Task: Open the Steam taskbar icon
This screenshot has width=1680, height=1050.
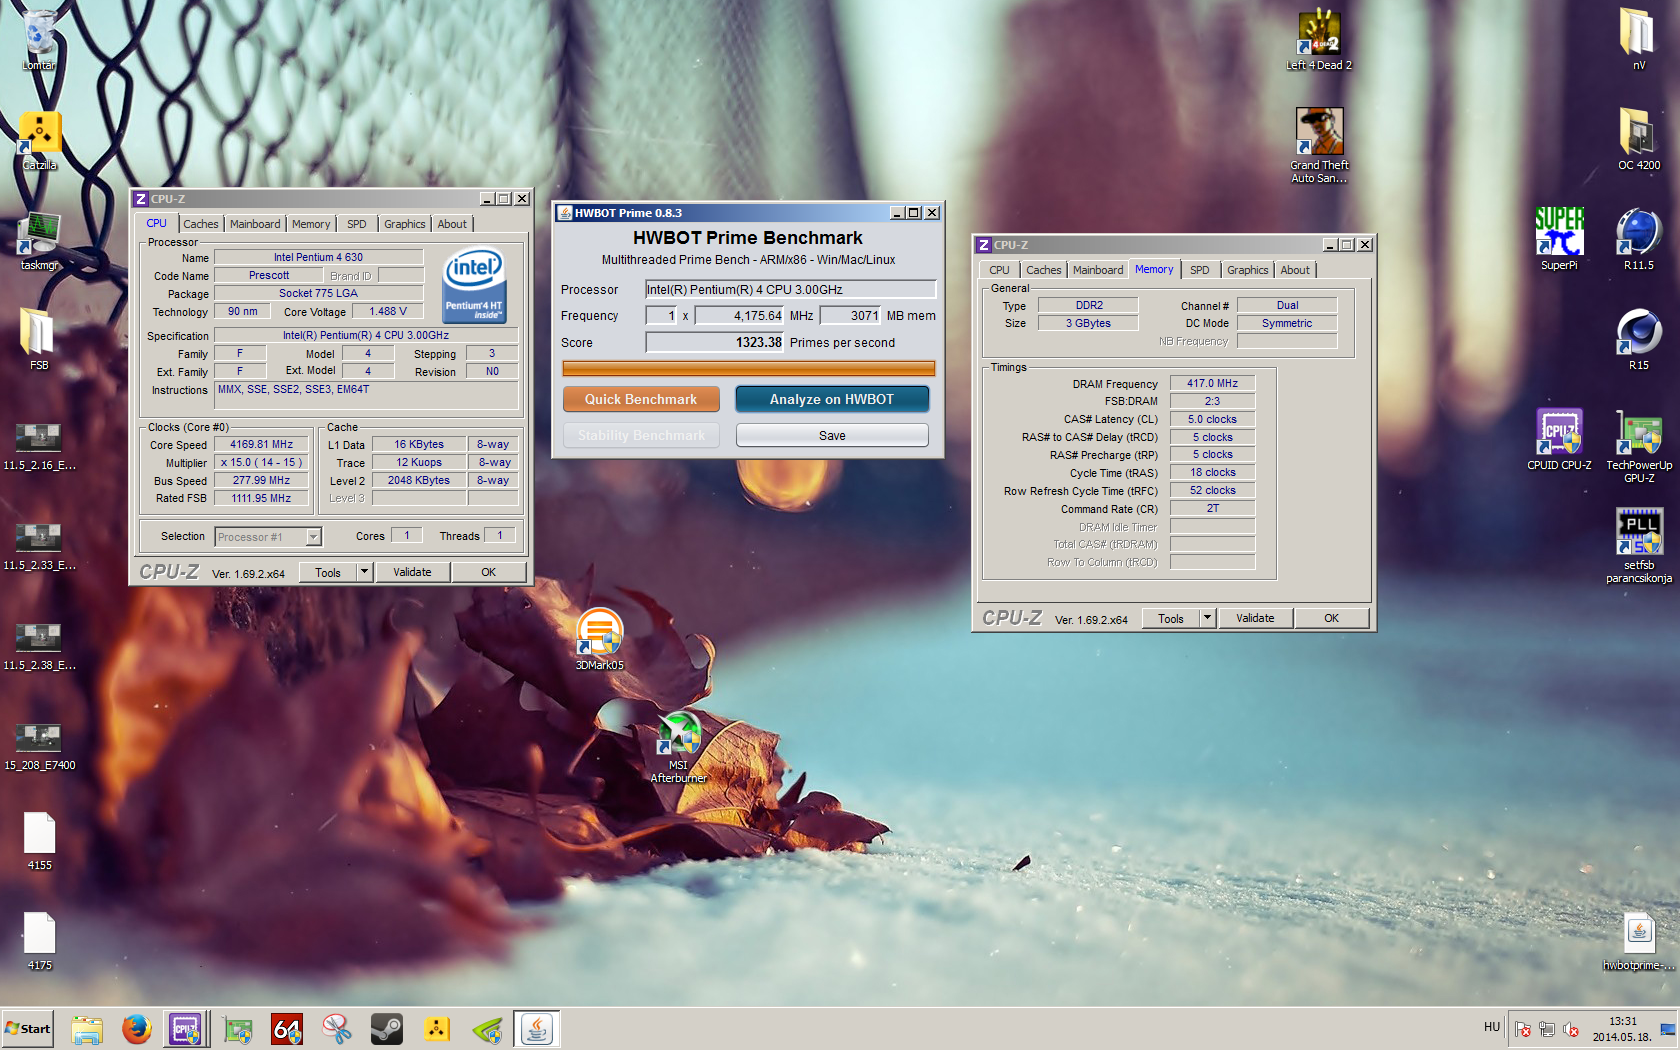Action: (x=387, y=1029)
